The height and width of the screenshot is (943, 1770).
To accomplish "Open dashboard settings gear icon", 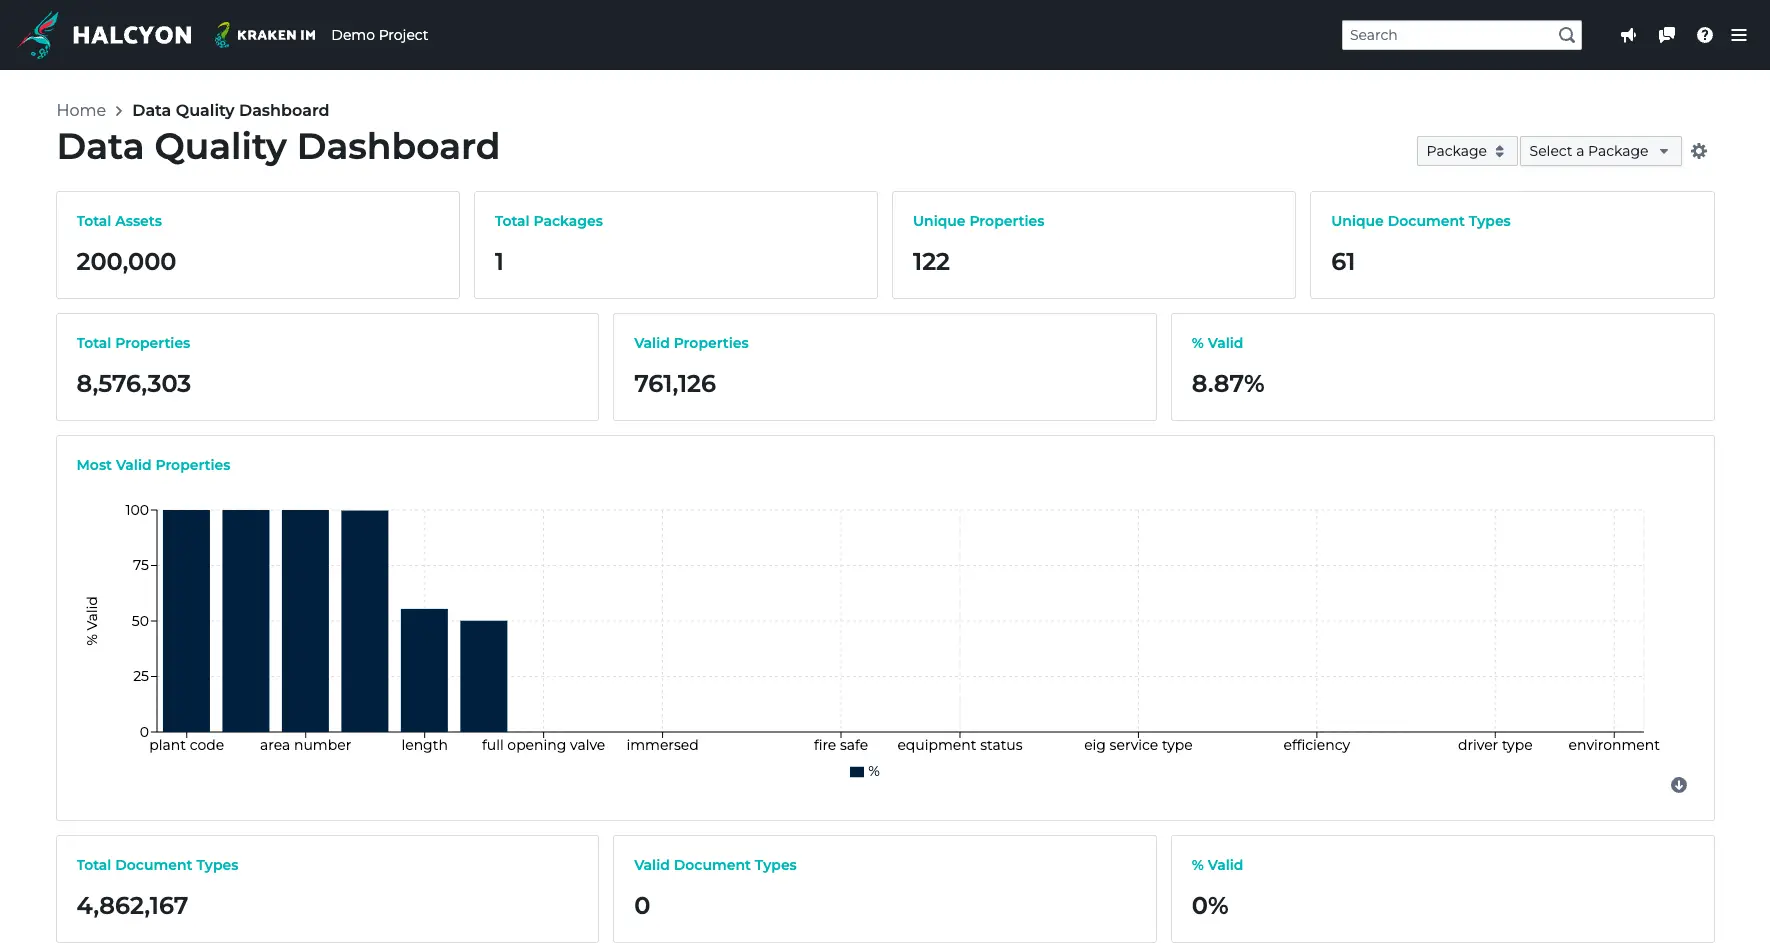I will pyautogui.click(x=1699, y=151).
